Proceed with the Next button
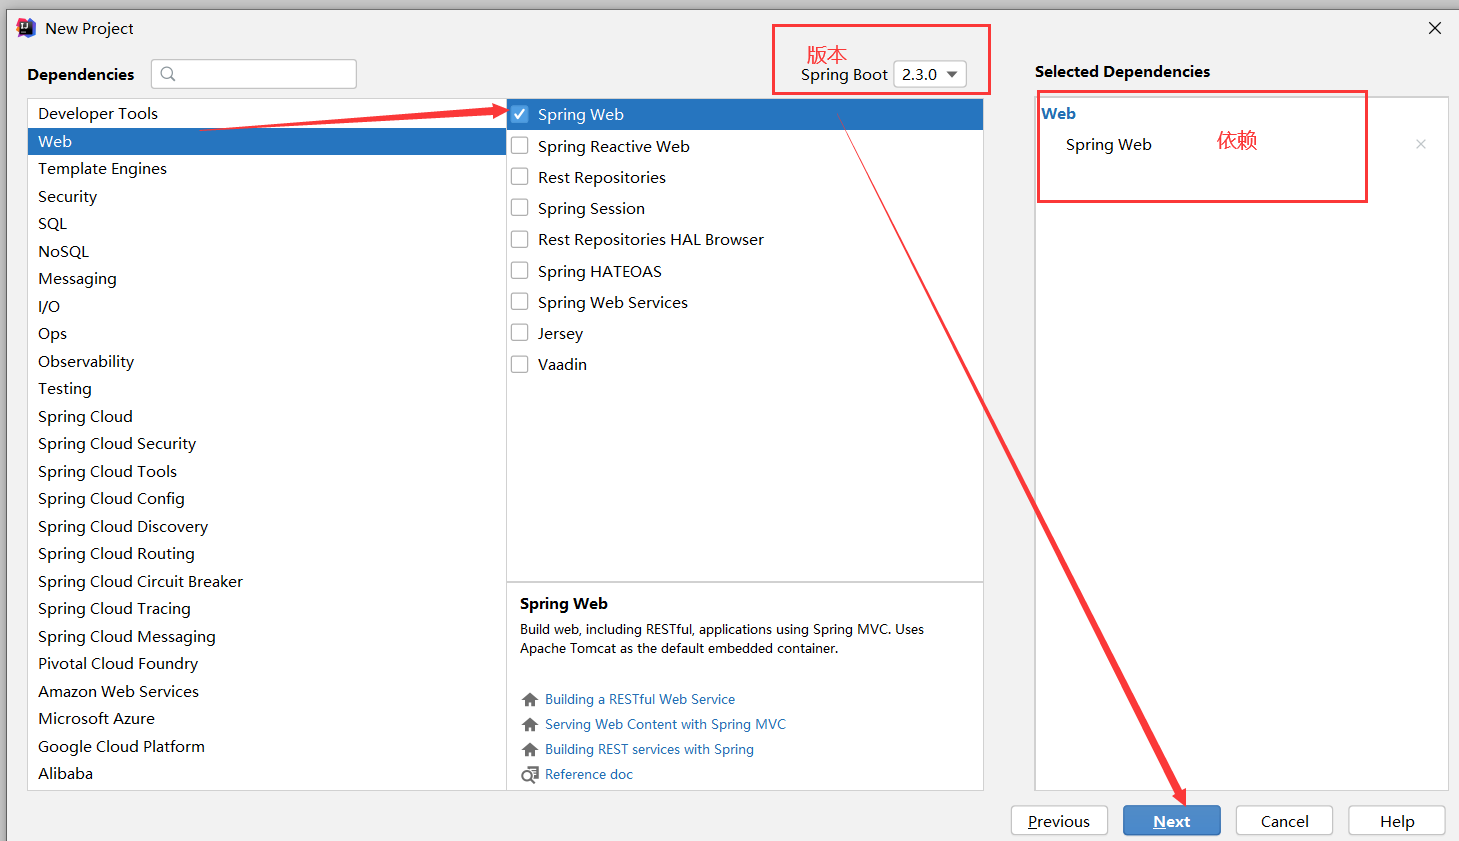This screenshot has width=1459, height=841. pos(1172,821)
